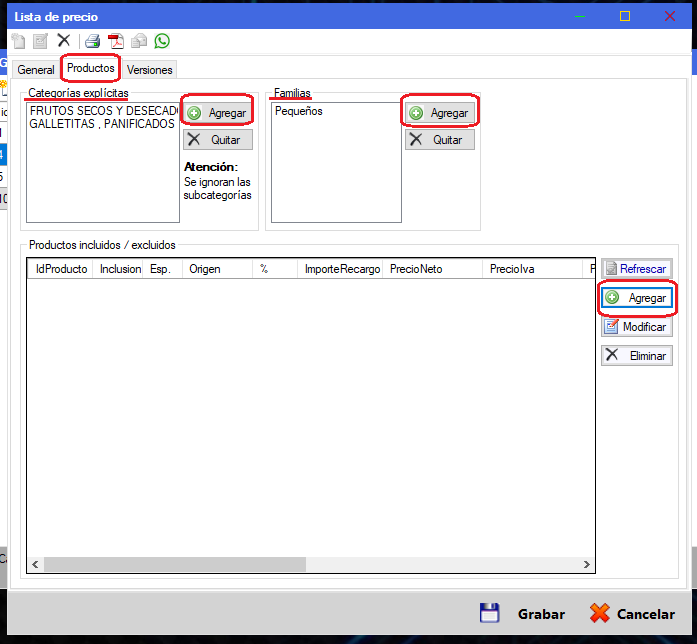Click the Grabar floppy disk icon
The height and width of the screenshot is (644, 697).
point(489,613)
